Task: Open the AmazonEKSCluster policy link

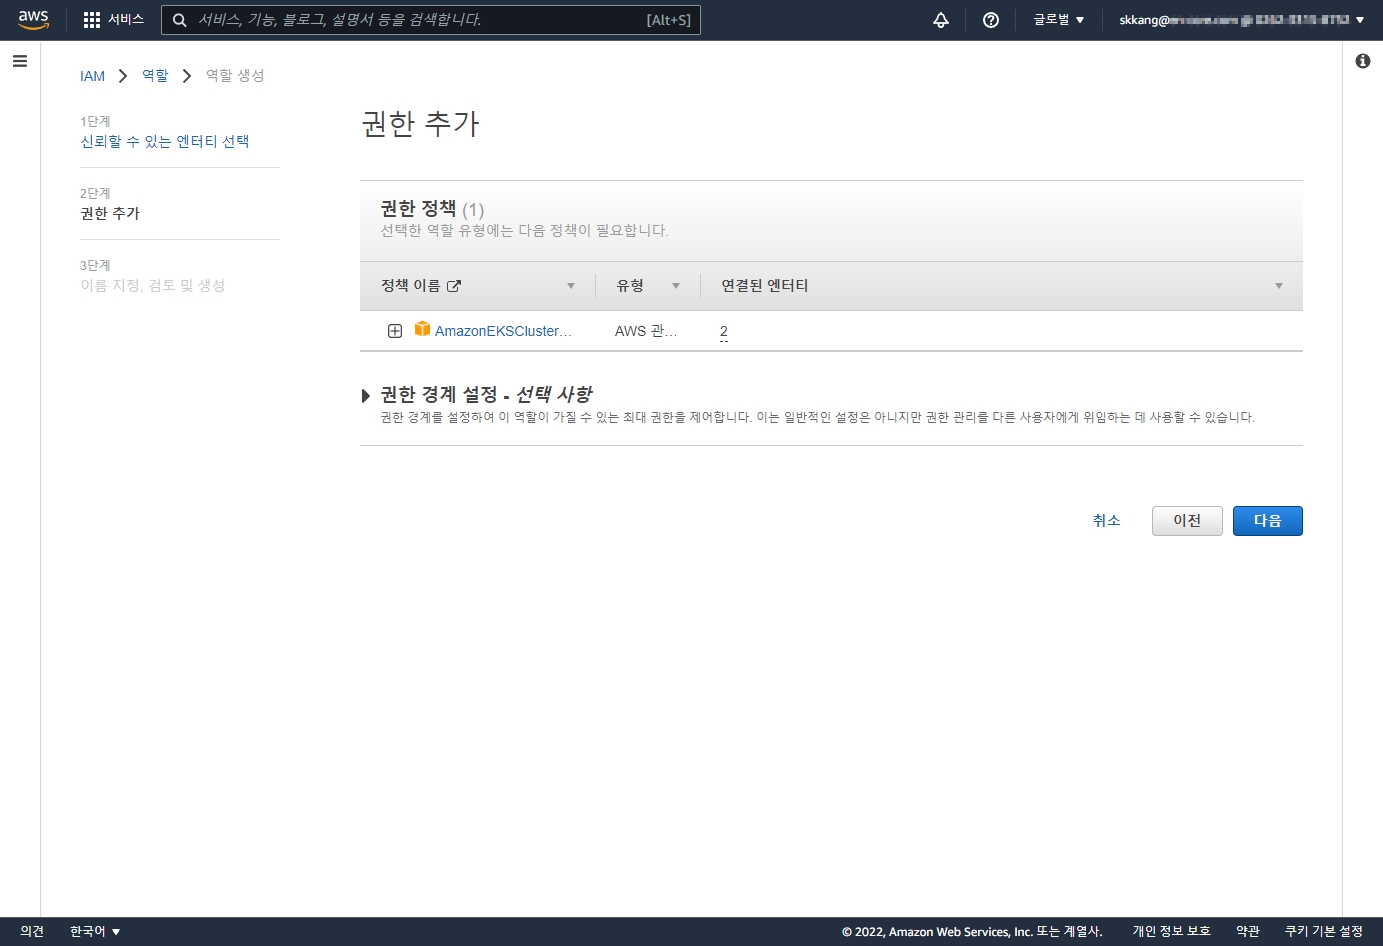Action: pos(503,331)
